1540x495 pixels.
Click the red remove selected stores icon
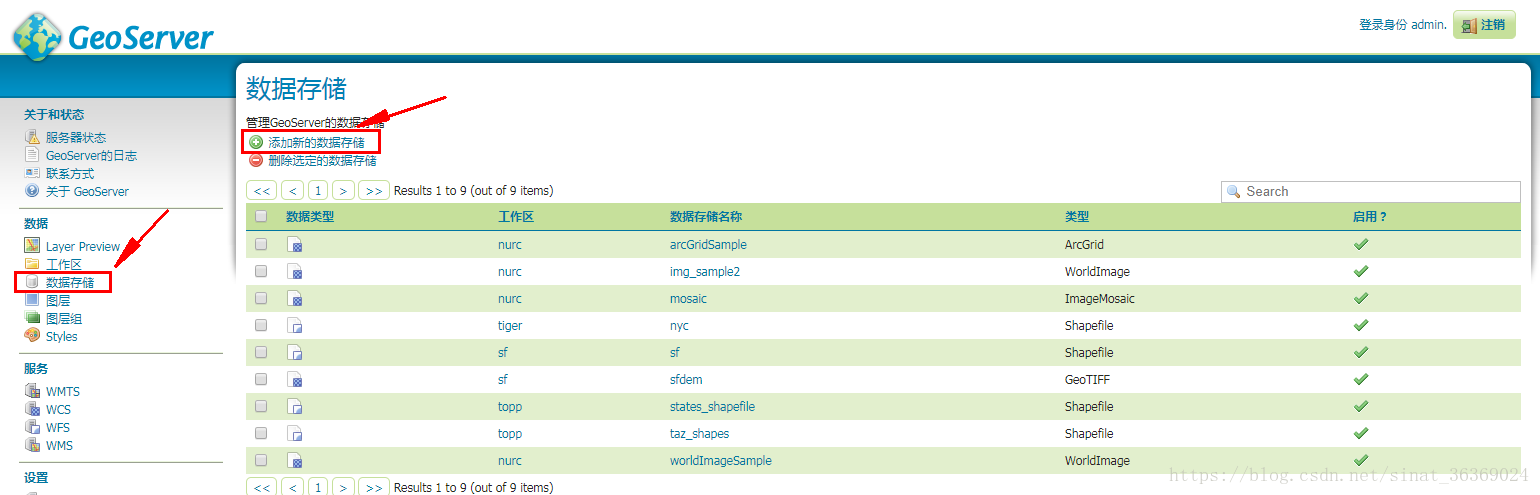click(256, 160)
